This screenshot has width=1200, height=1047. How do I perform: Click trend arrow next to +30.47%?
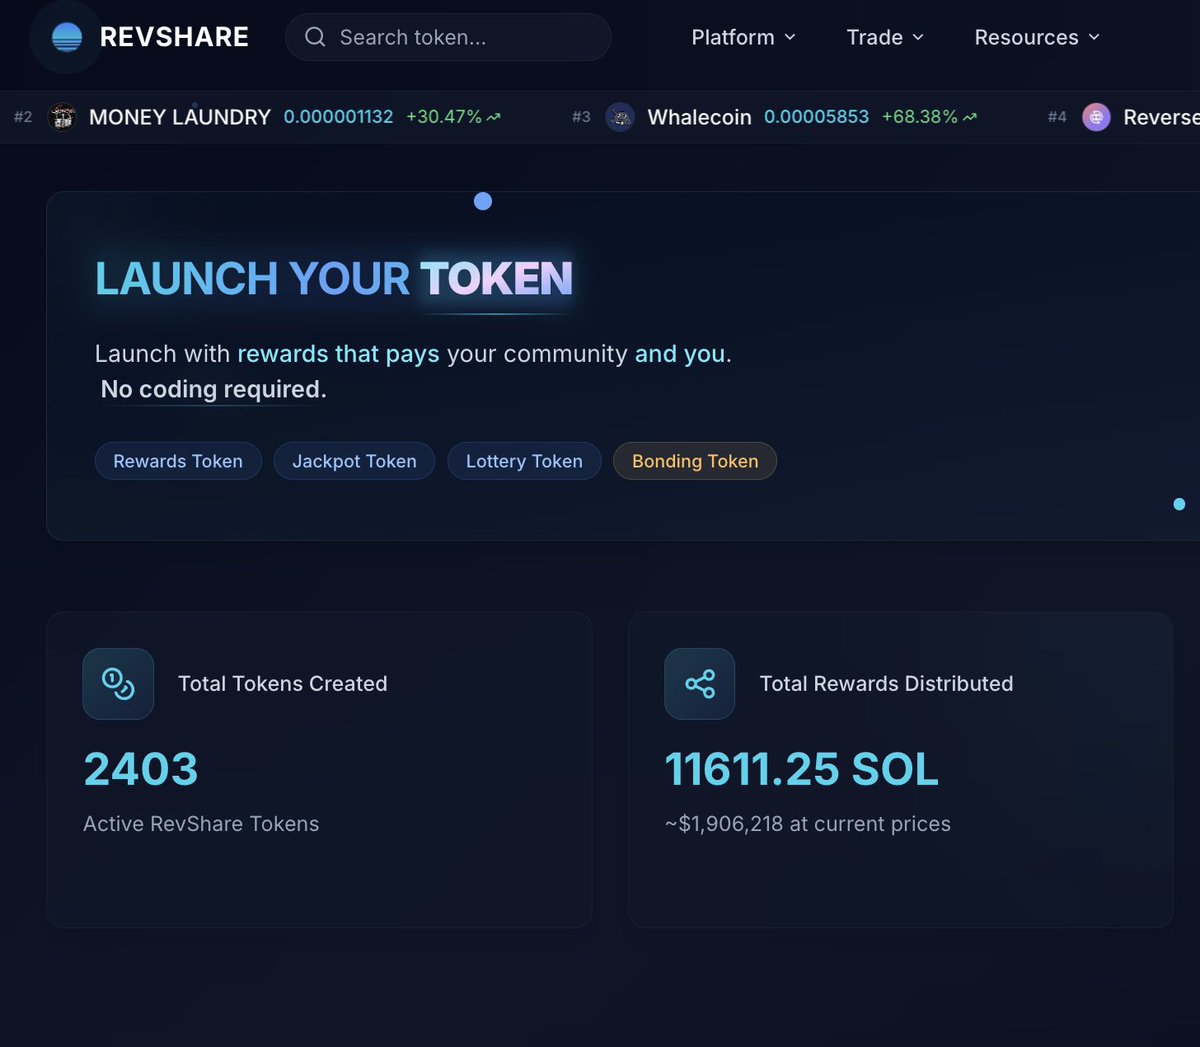[x=493, y=117]
